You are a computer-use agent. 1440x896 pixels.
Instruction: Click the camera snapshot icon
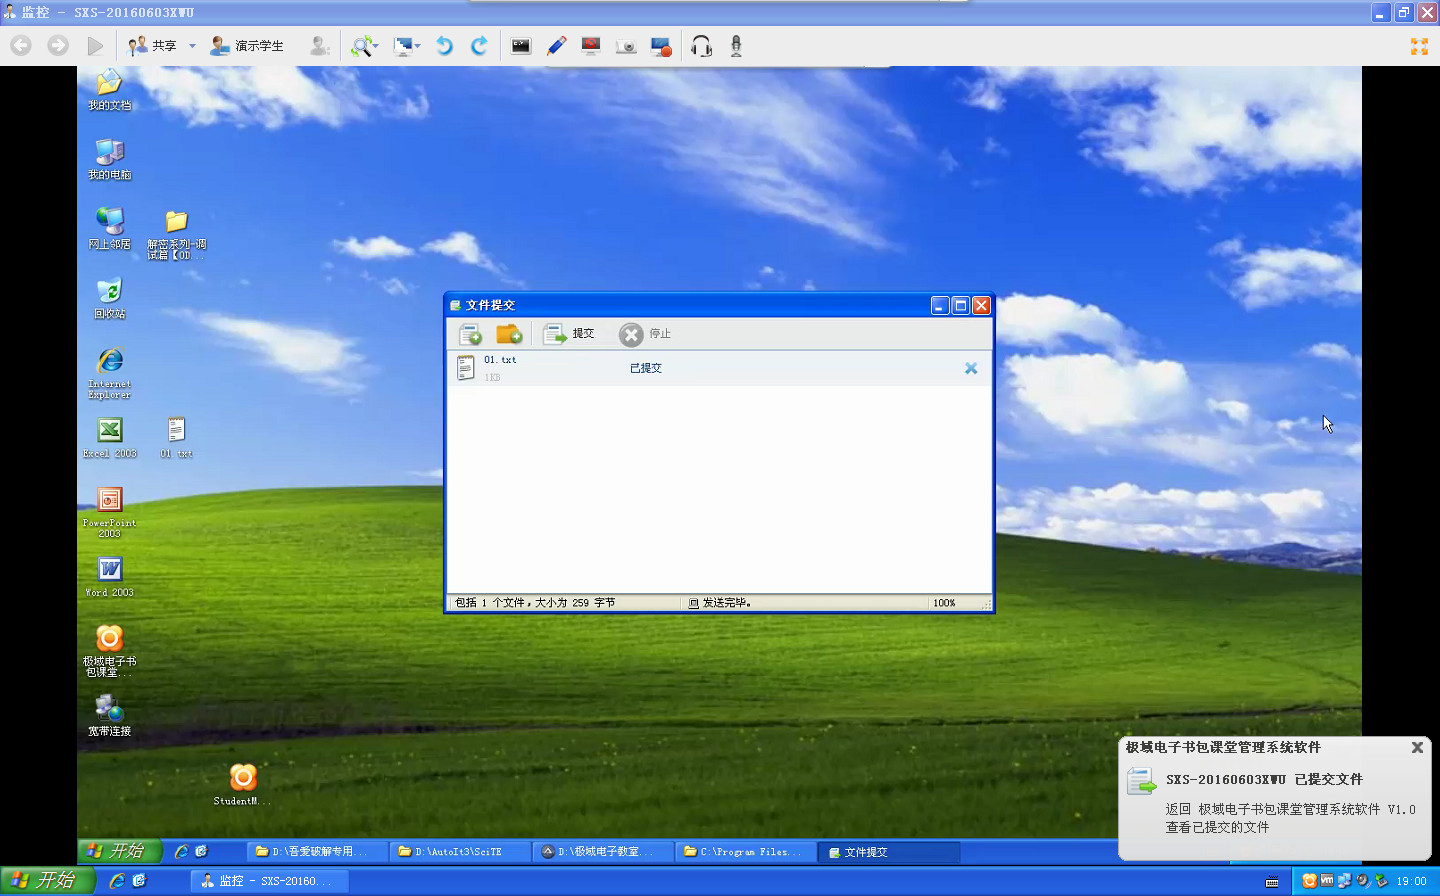(x=626, y=46)
